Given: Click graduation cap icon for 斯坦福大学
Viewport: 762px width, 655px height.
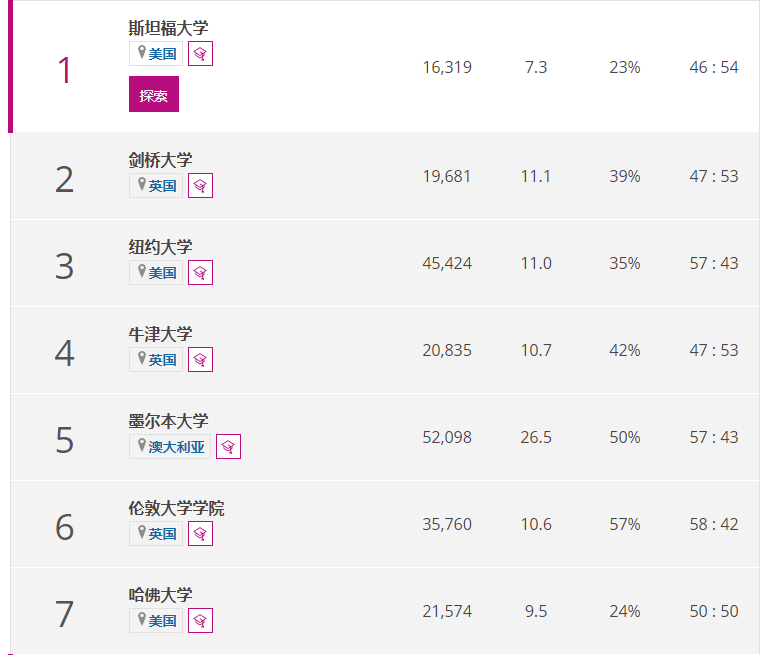Looking at the screenshot, I should [200, 54].
